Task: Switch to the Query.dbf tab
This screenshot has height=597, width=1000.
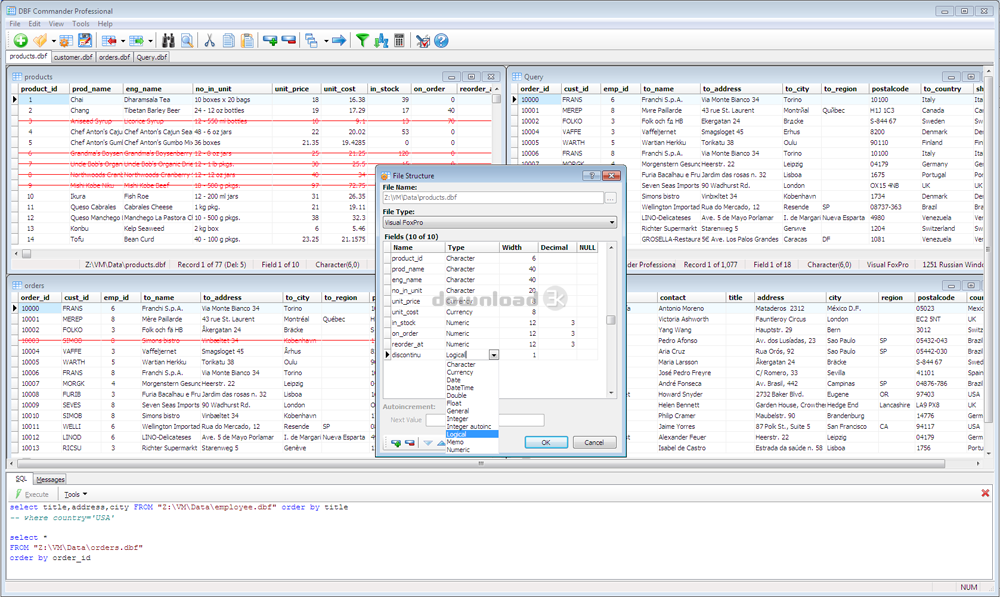Action: click(x=152, y=57)
